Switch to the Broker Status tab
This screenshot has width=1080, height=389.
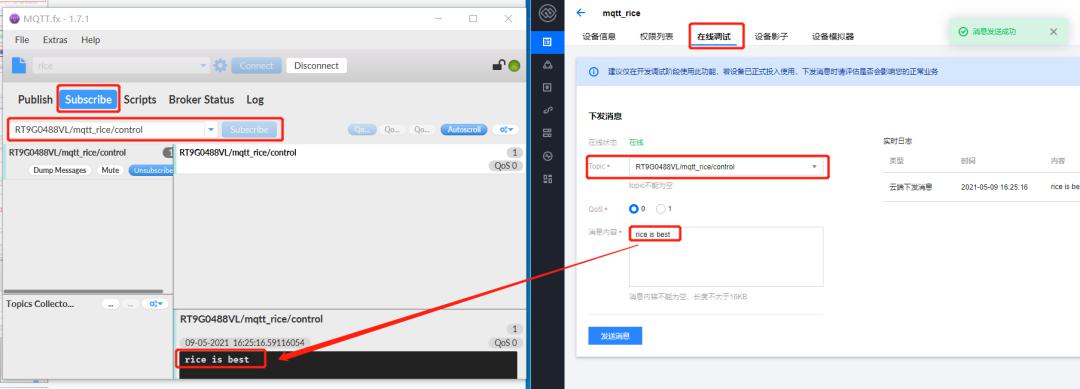tap(201, 99)
